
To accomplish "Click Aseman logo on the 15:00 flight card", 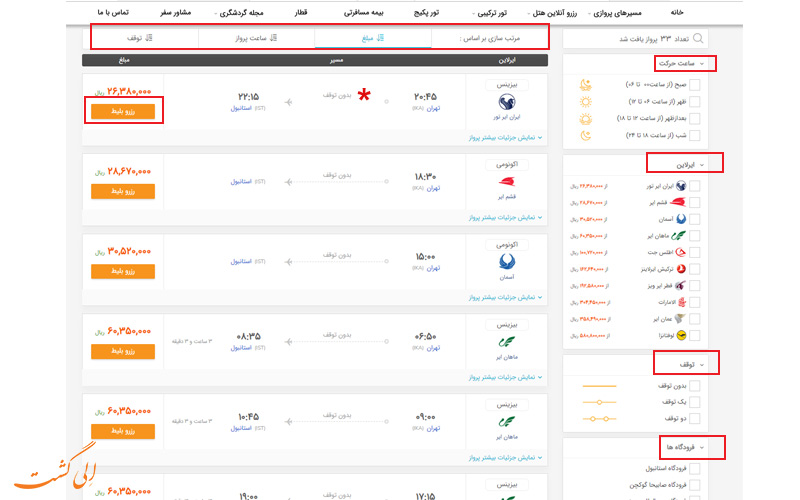I will 507,262.
